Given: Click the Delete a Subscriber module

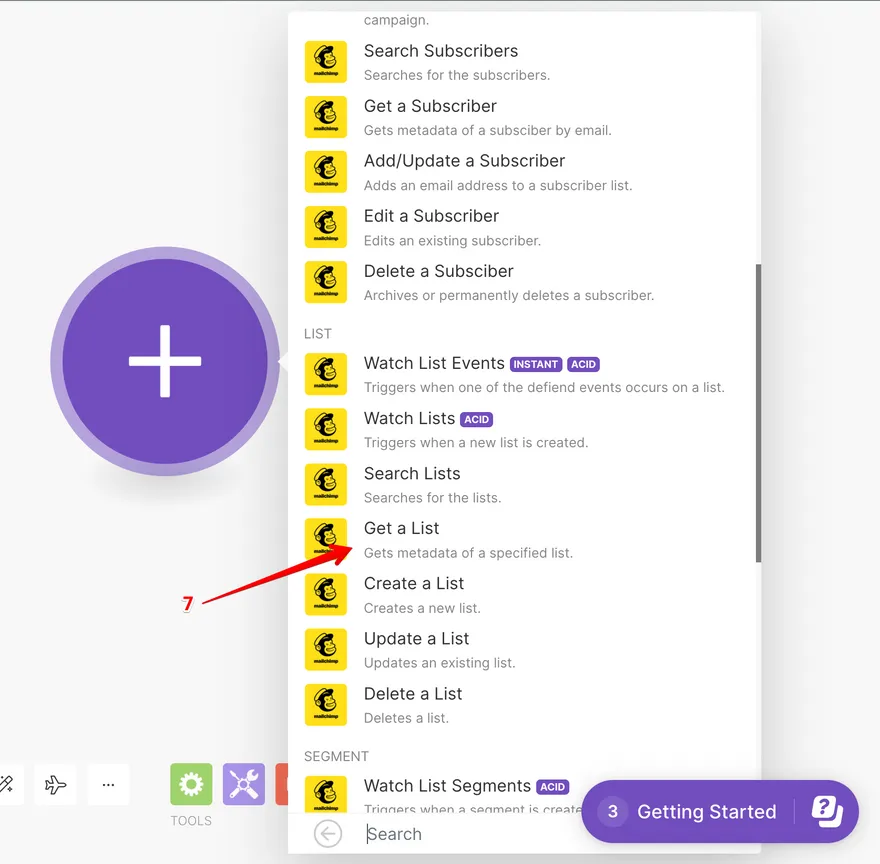Looking at the screenshot, I should 438,271.
